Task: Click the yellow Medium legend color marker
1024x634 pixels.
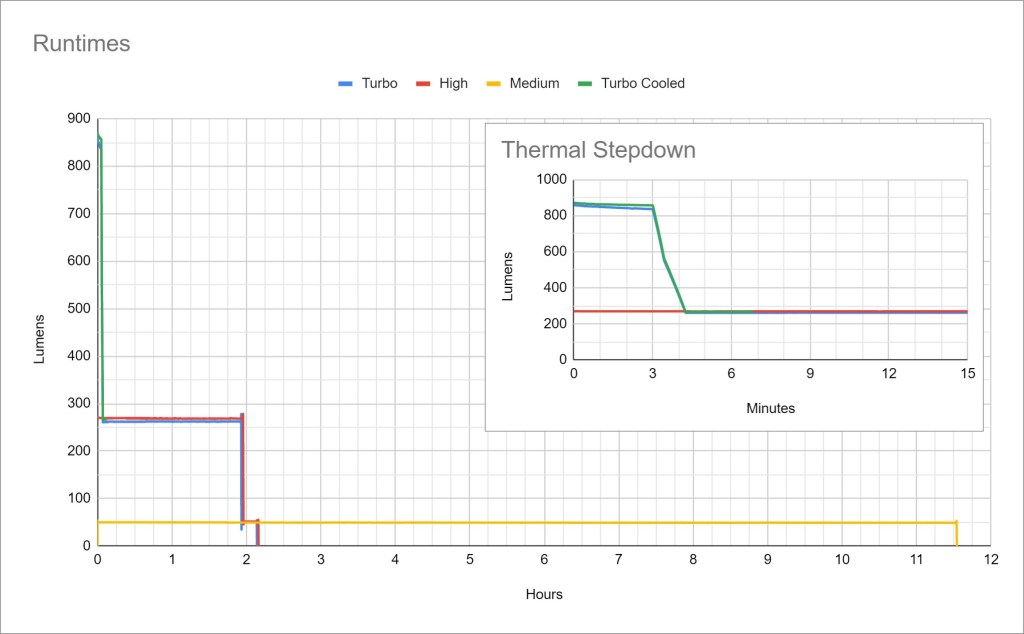Action: [x=493, y=84]
